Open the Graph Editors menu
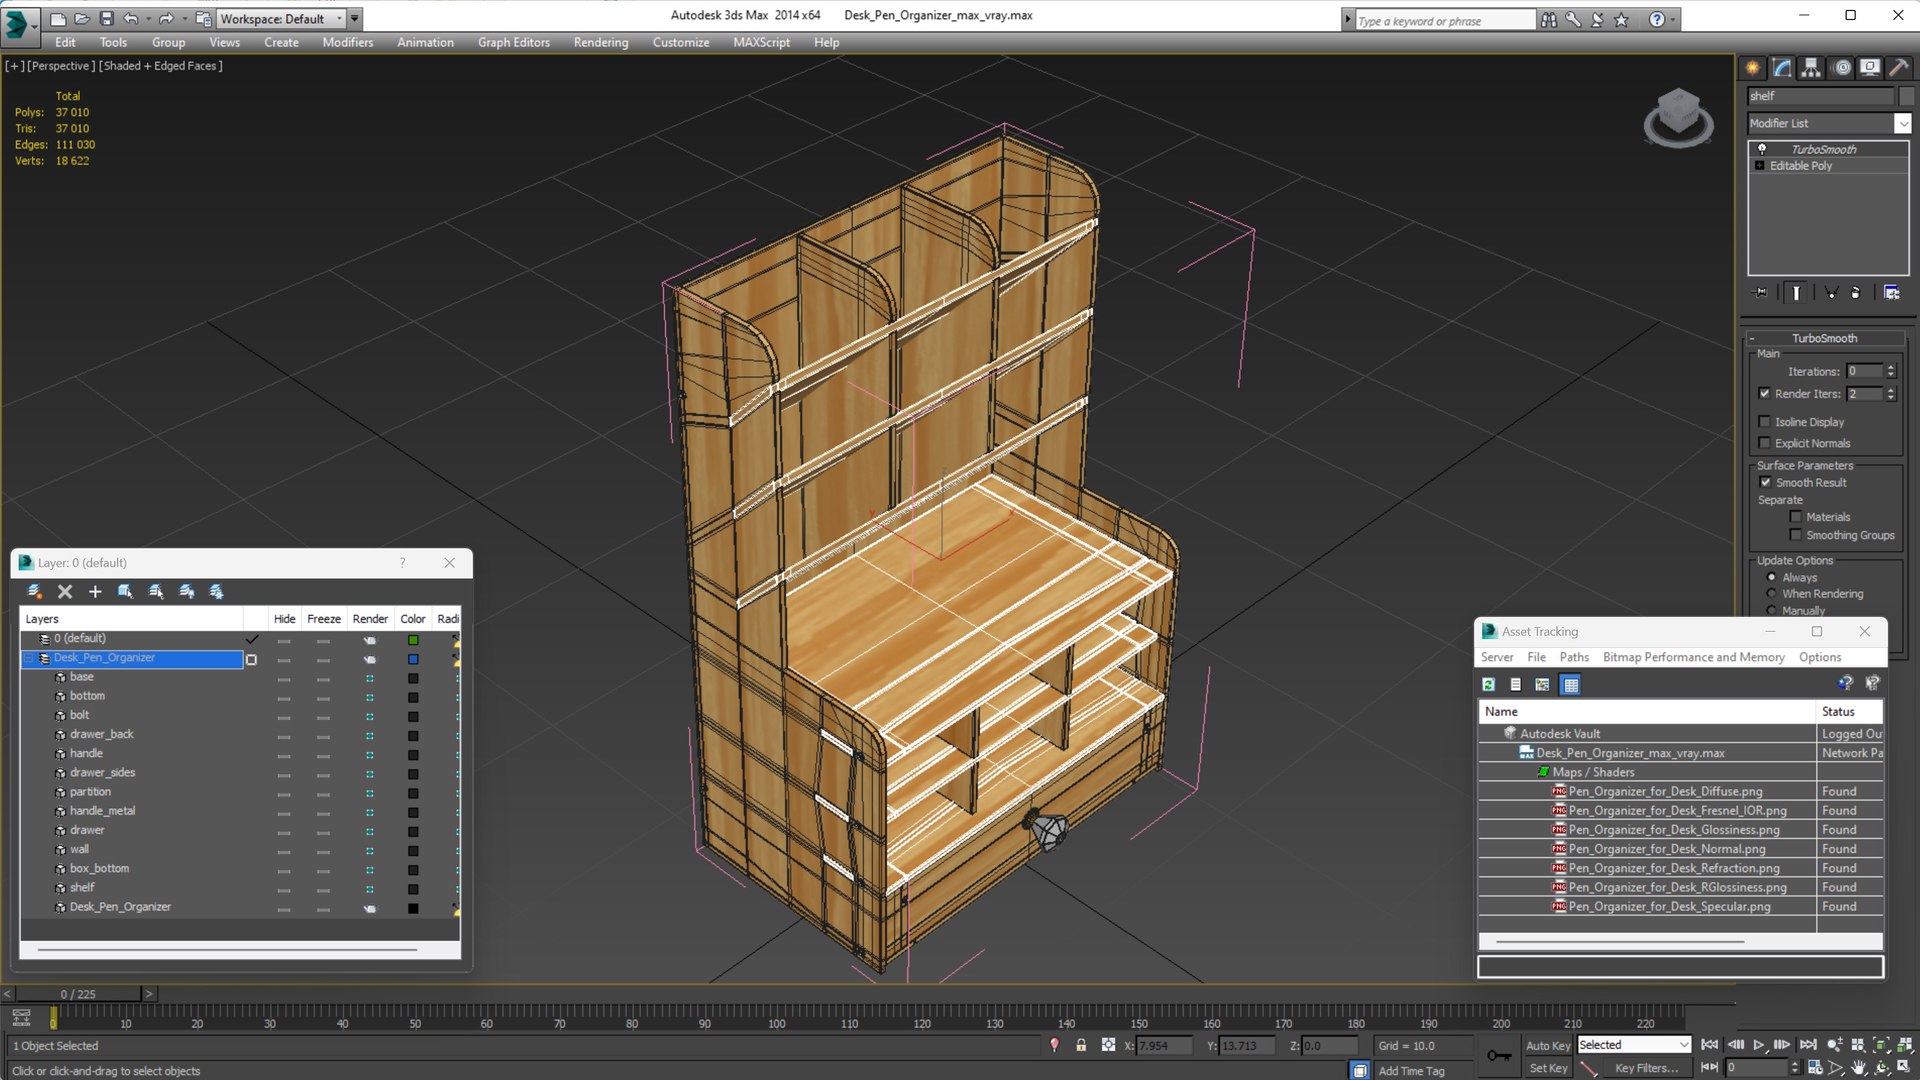The image size is (1920, 1080). point(514,42)
